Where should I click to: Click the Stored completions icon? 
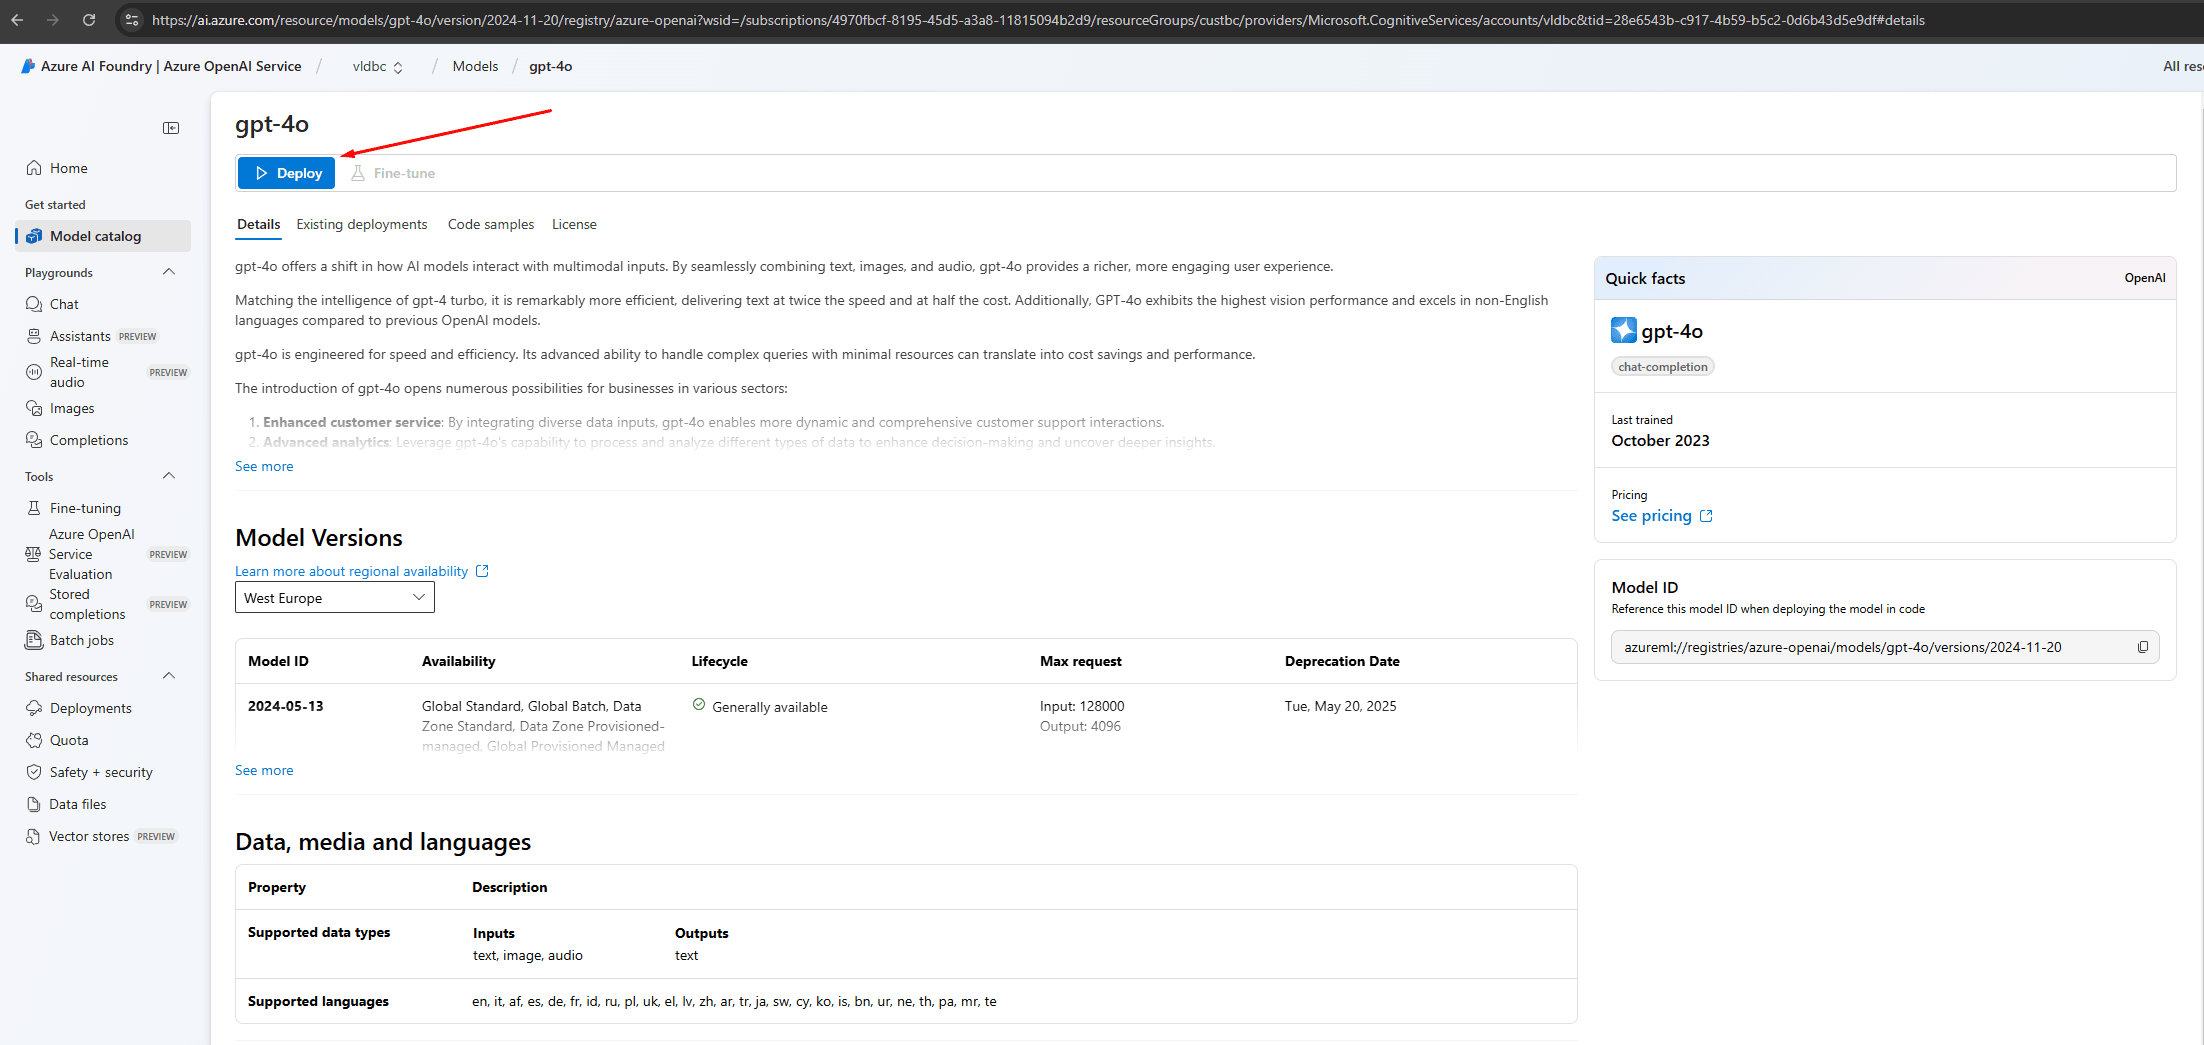tap(34, 604)
